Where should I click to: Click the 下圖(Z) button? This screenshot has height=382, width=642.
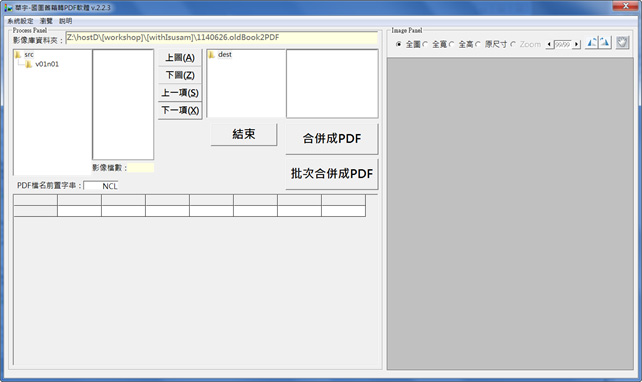180,75
